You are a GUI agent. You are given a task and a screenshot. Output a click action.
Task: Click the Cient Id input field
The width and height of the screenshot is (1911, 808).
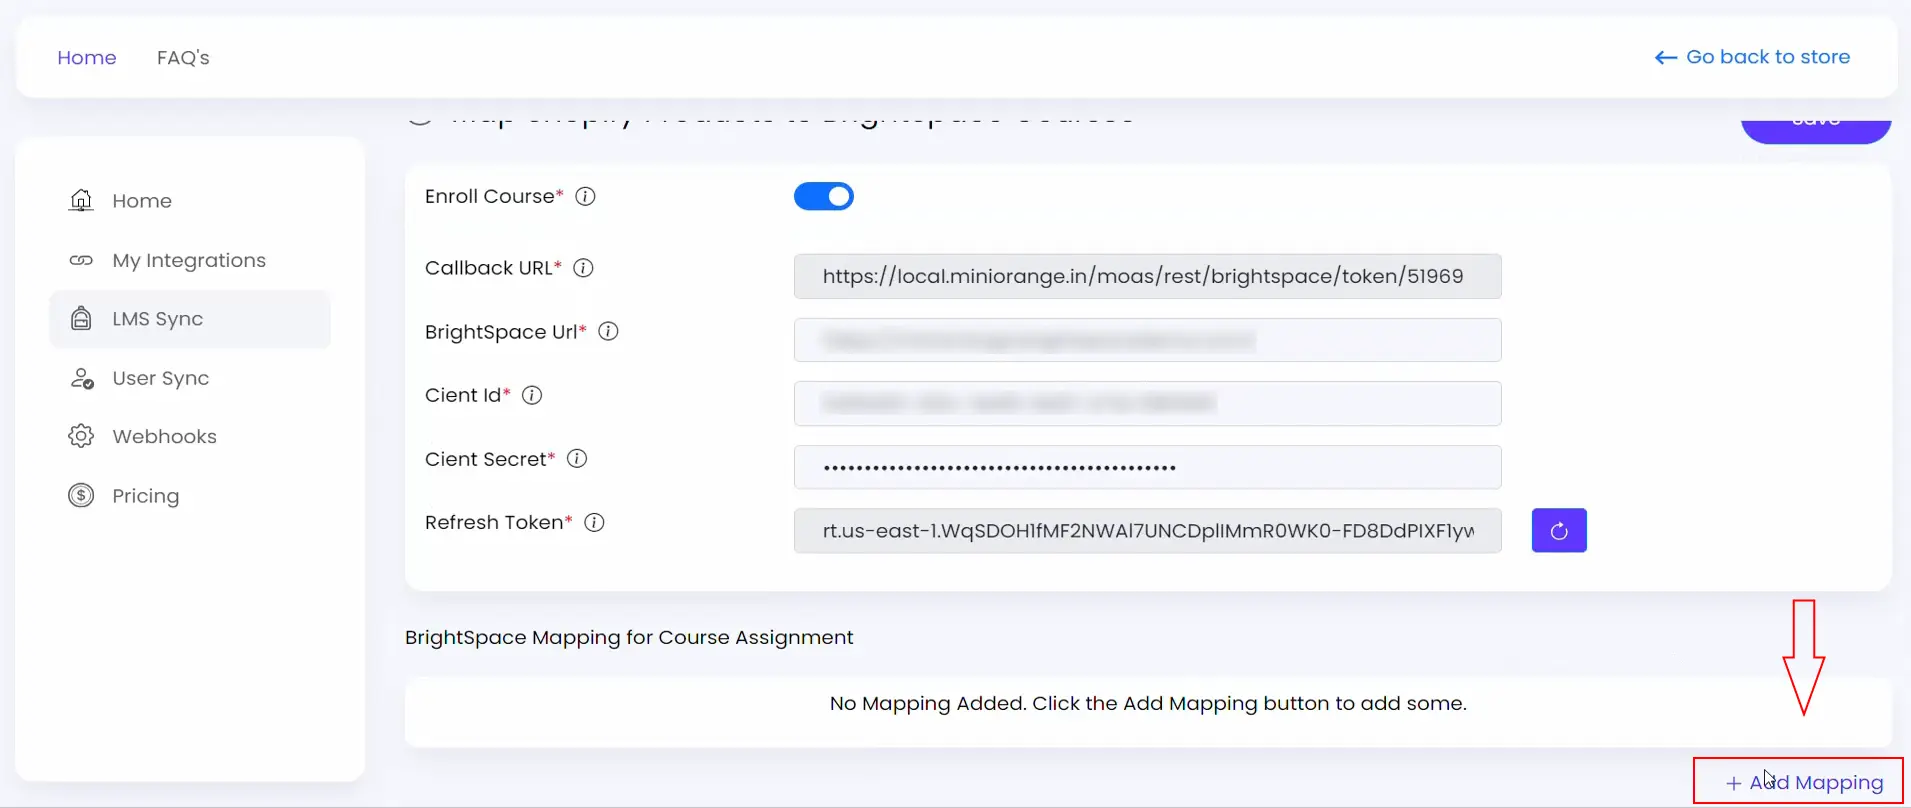click(x=1147, y=403)
